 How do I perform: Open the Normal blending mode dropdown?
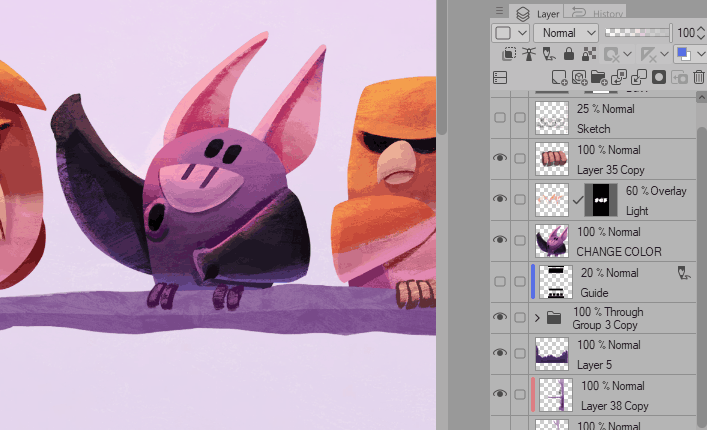[x=565, y=33]
